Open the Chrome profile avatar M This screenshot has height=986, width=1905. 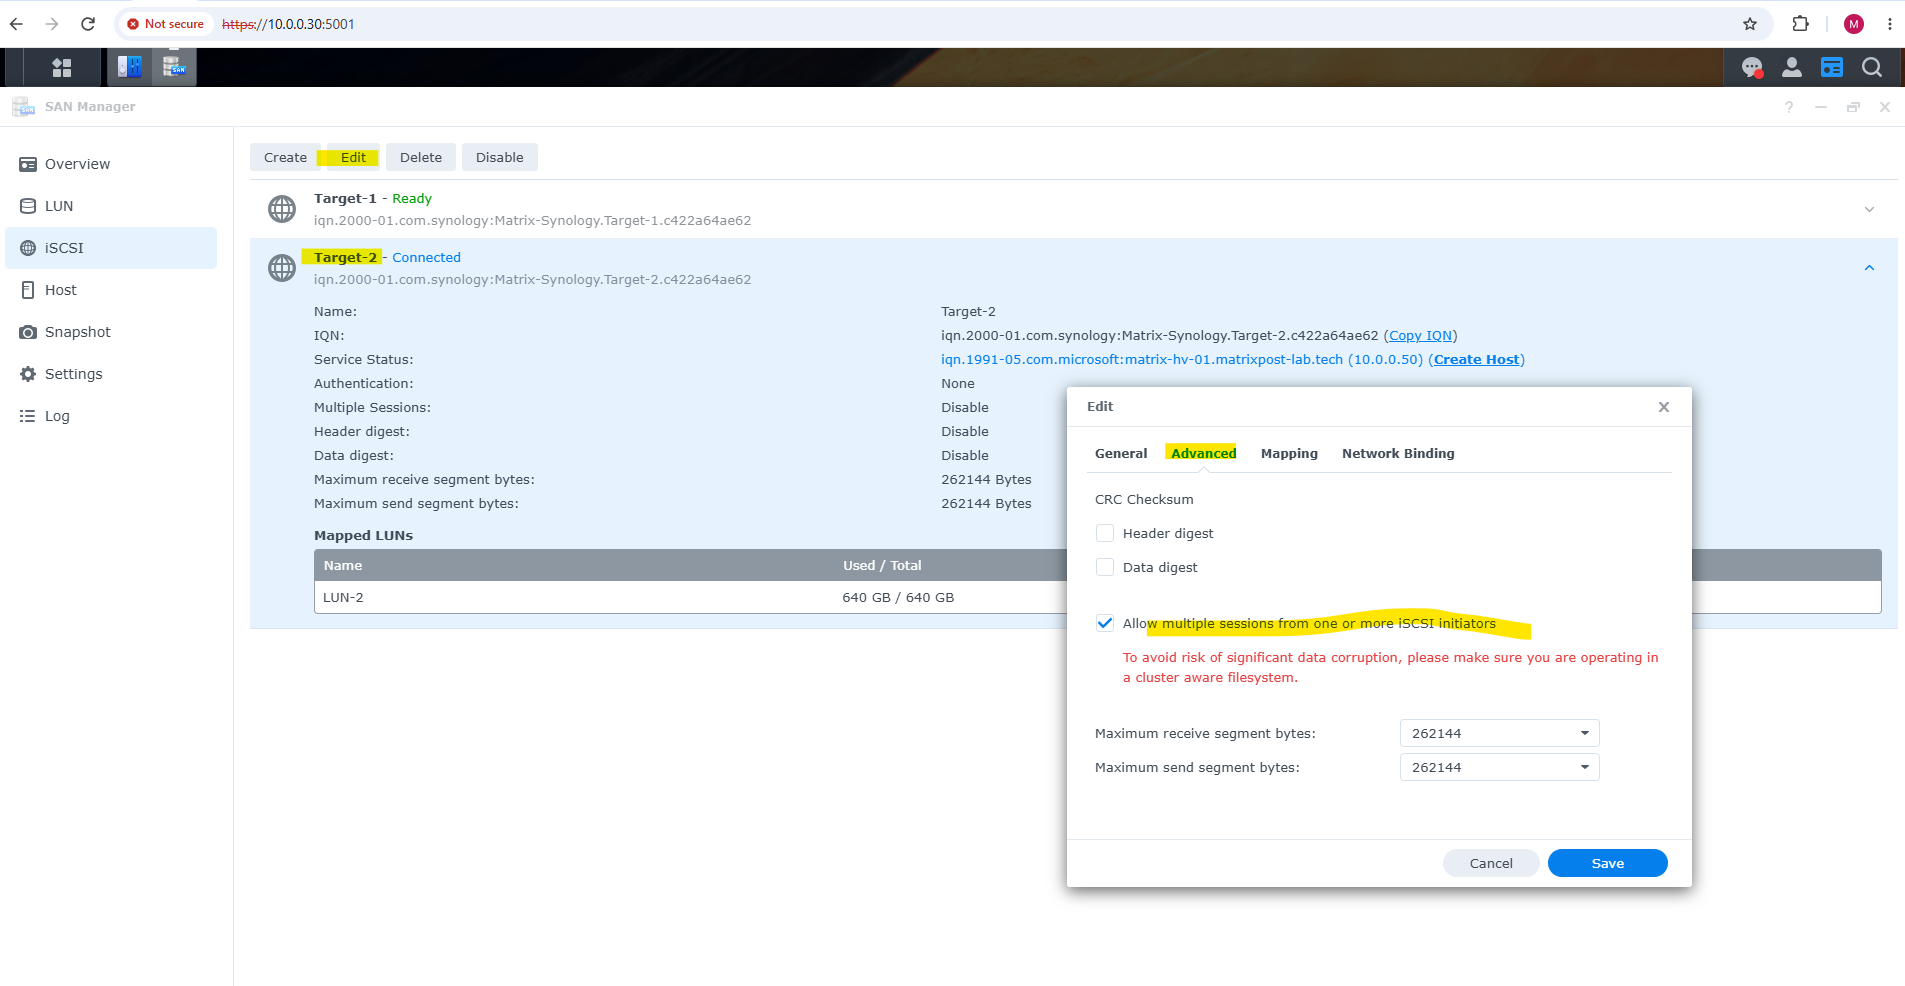click(1854, 24)
